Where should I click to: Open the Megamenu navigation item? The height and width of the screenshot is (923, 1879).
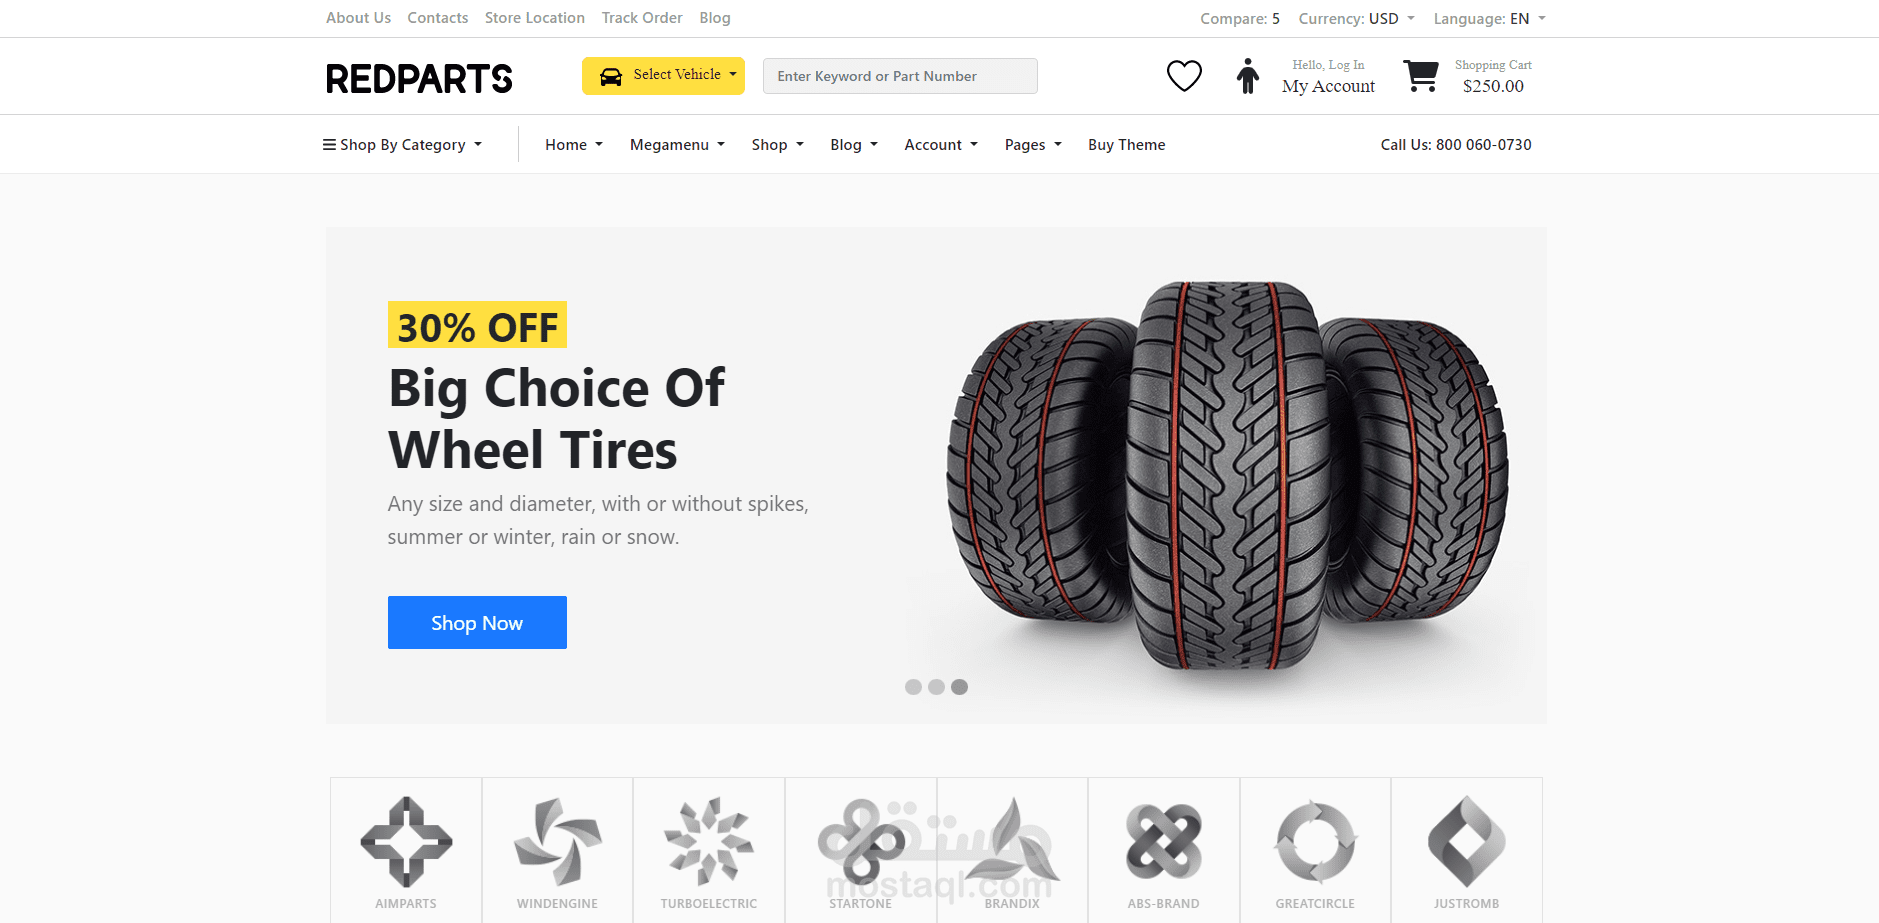click(677, 145)
